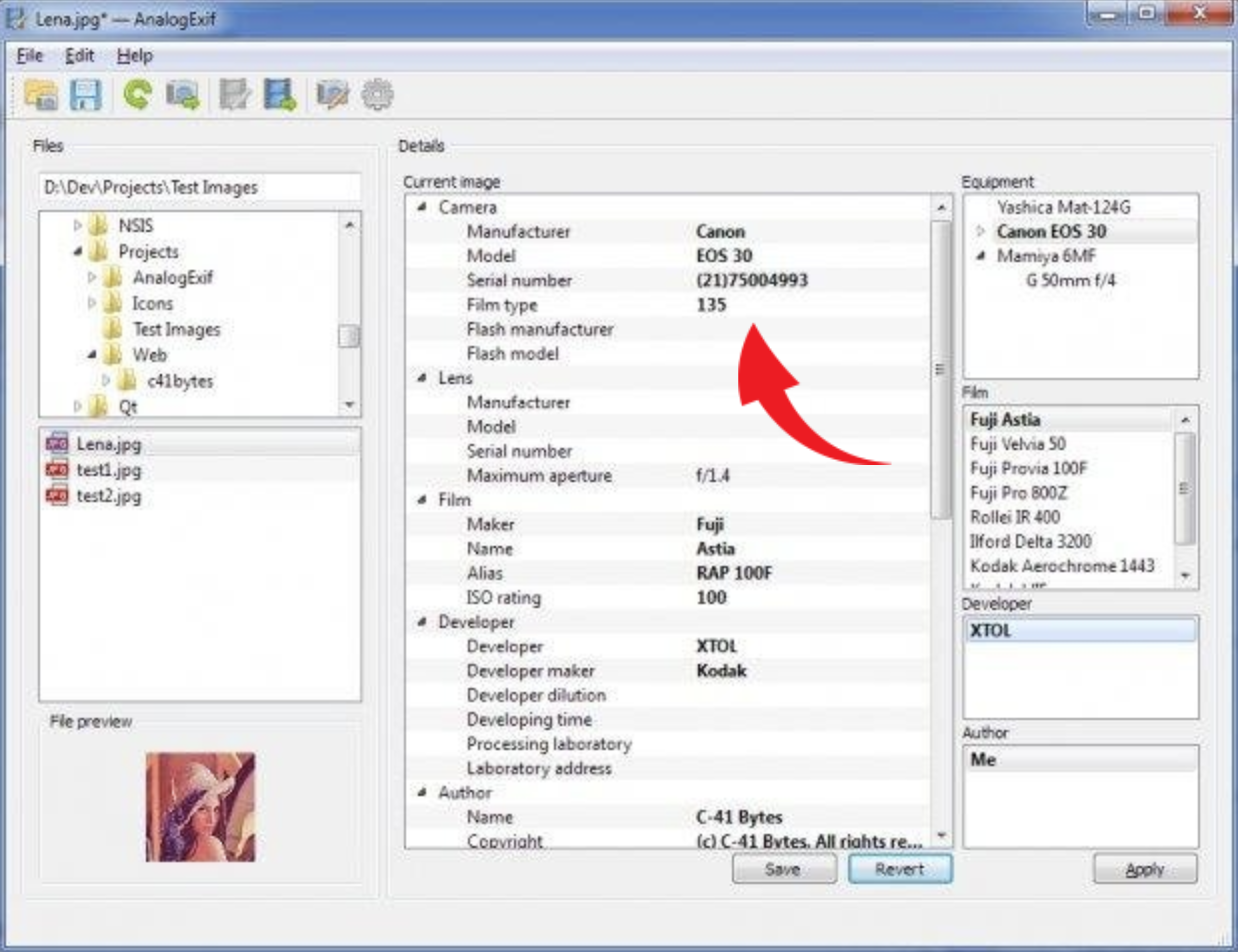This screenshot has width=1238, height=952.
Task: Click the Alias value RAP 100F
Action: [x=735, y=574]
